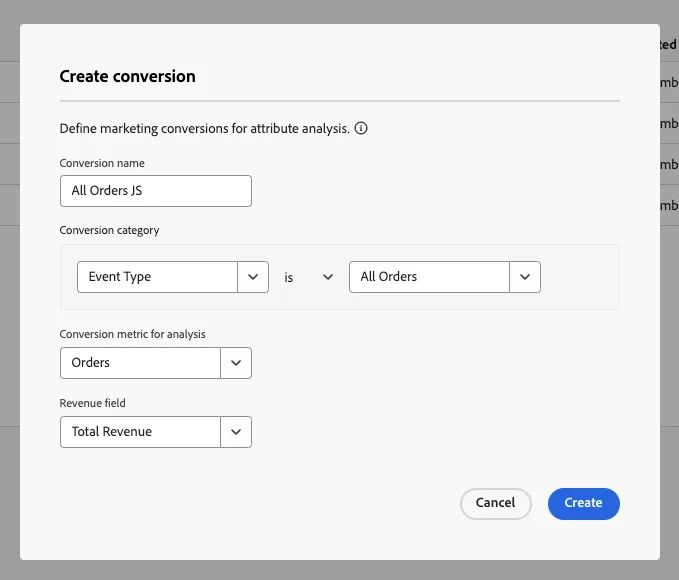
Task: Click the Revenue field label
Action: point(93,403)
